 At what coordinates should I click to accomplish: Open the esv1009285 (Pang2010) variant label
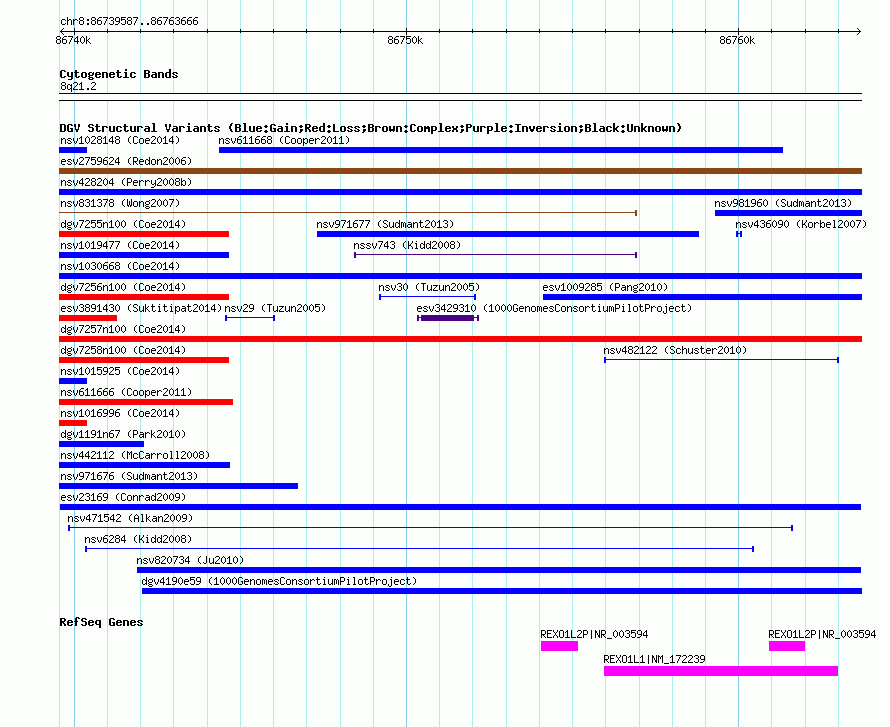[x=605, y=287]
